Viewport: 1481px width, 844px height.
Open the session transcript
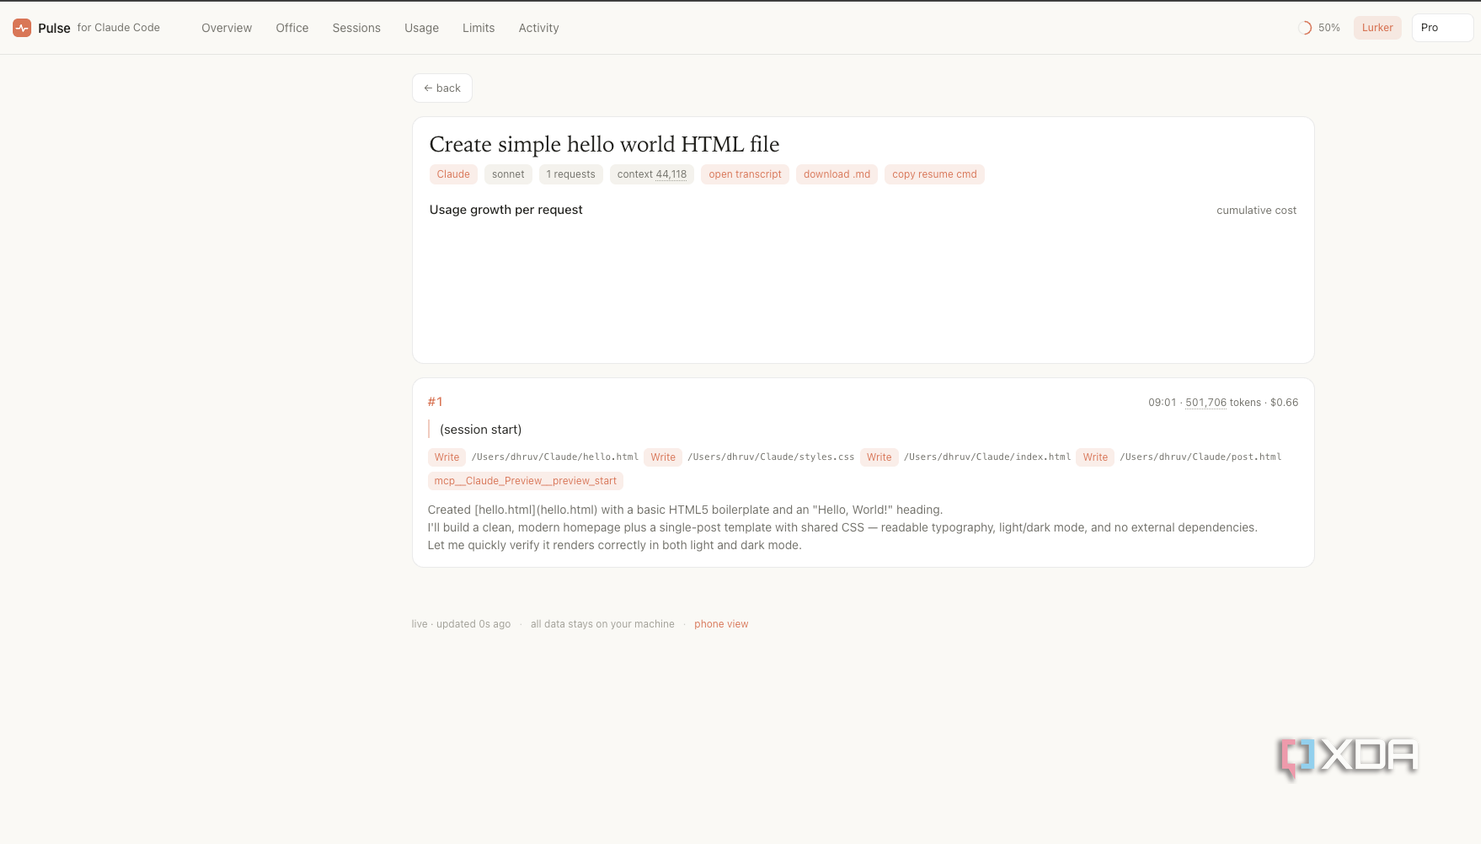745,174
